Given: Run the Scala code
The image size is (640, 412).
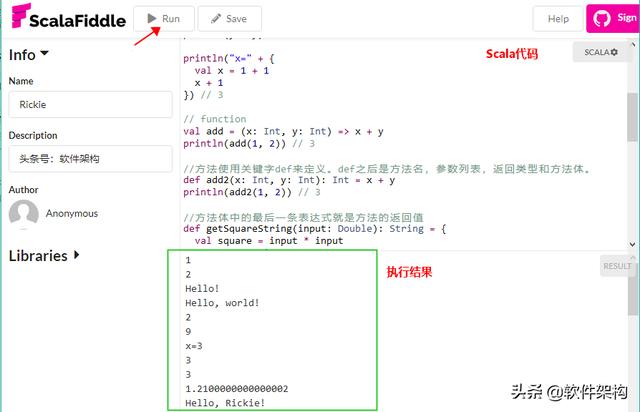Looking at the screenshot, I should [164, 19].
